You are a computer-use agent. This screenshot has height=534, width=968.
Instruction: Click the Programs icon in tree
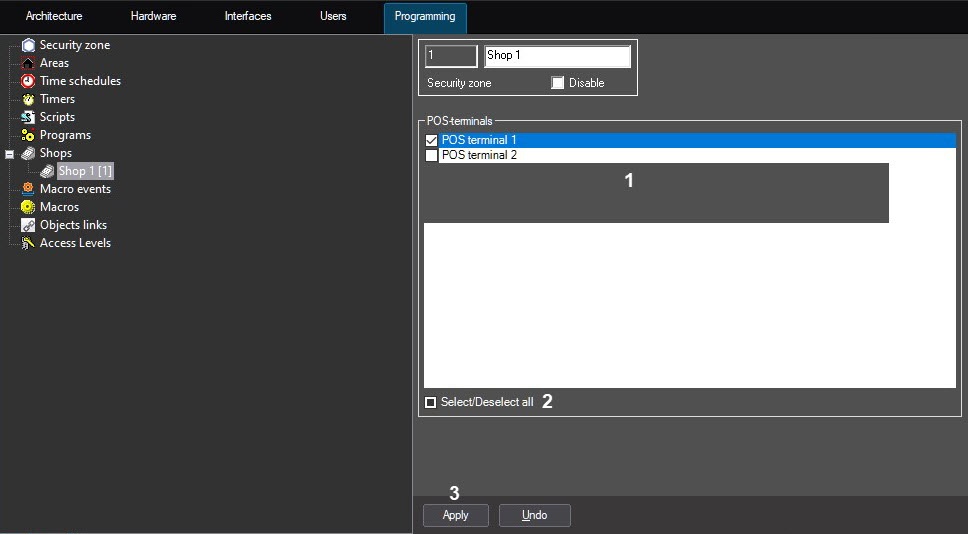(x=28, y=135)
